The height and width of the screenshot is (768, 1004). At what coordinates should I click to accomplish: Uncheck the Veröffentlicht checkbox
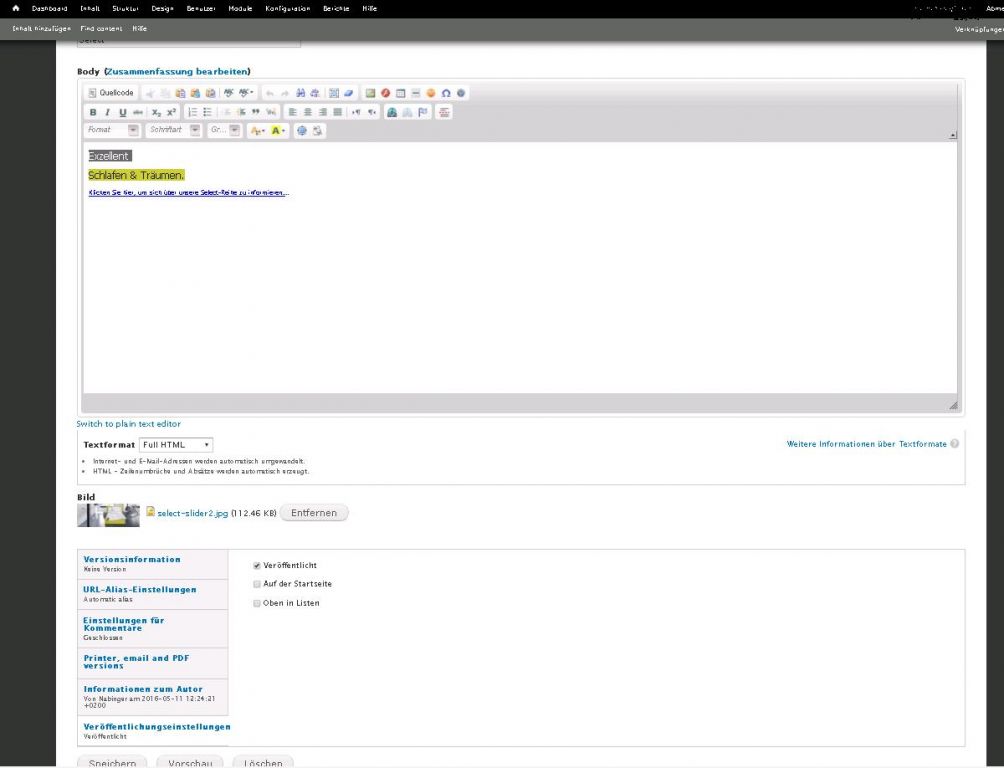257,565
